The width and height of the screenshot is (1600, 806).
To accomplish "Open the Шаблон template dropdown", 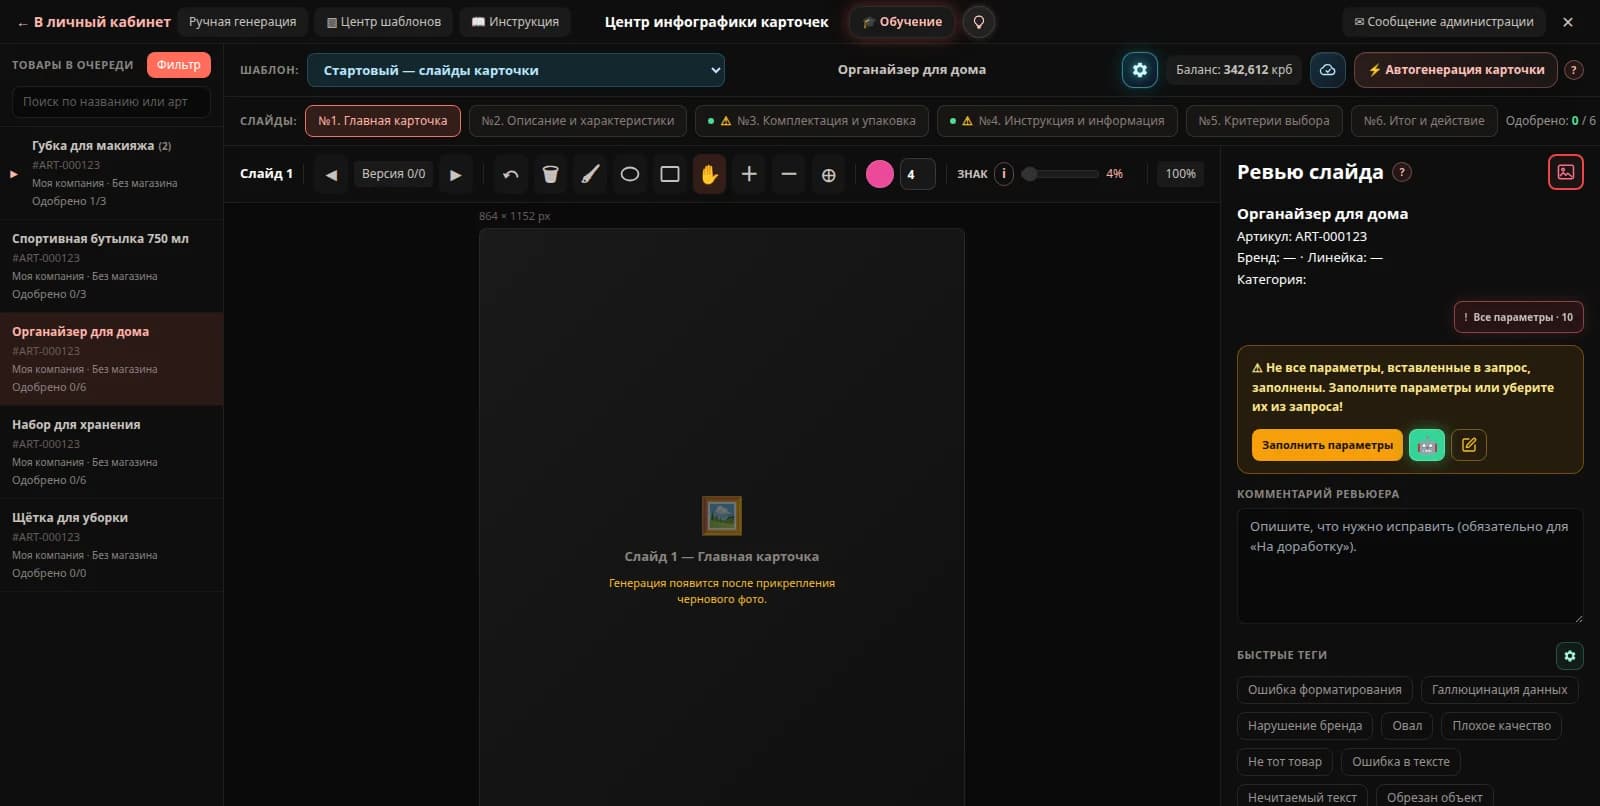I will [x=516, y=70].
